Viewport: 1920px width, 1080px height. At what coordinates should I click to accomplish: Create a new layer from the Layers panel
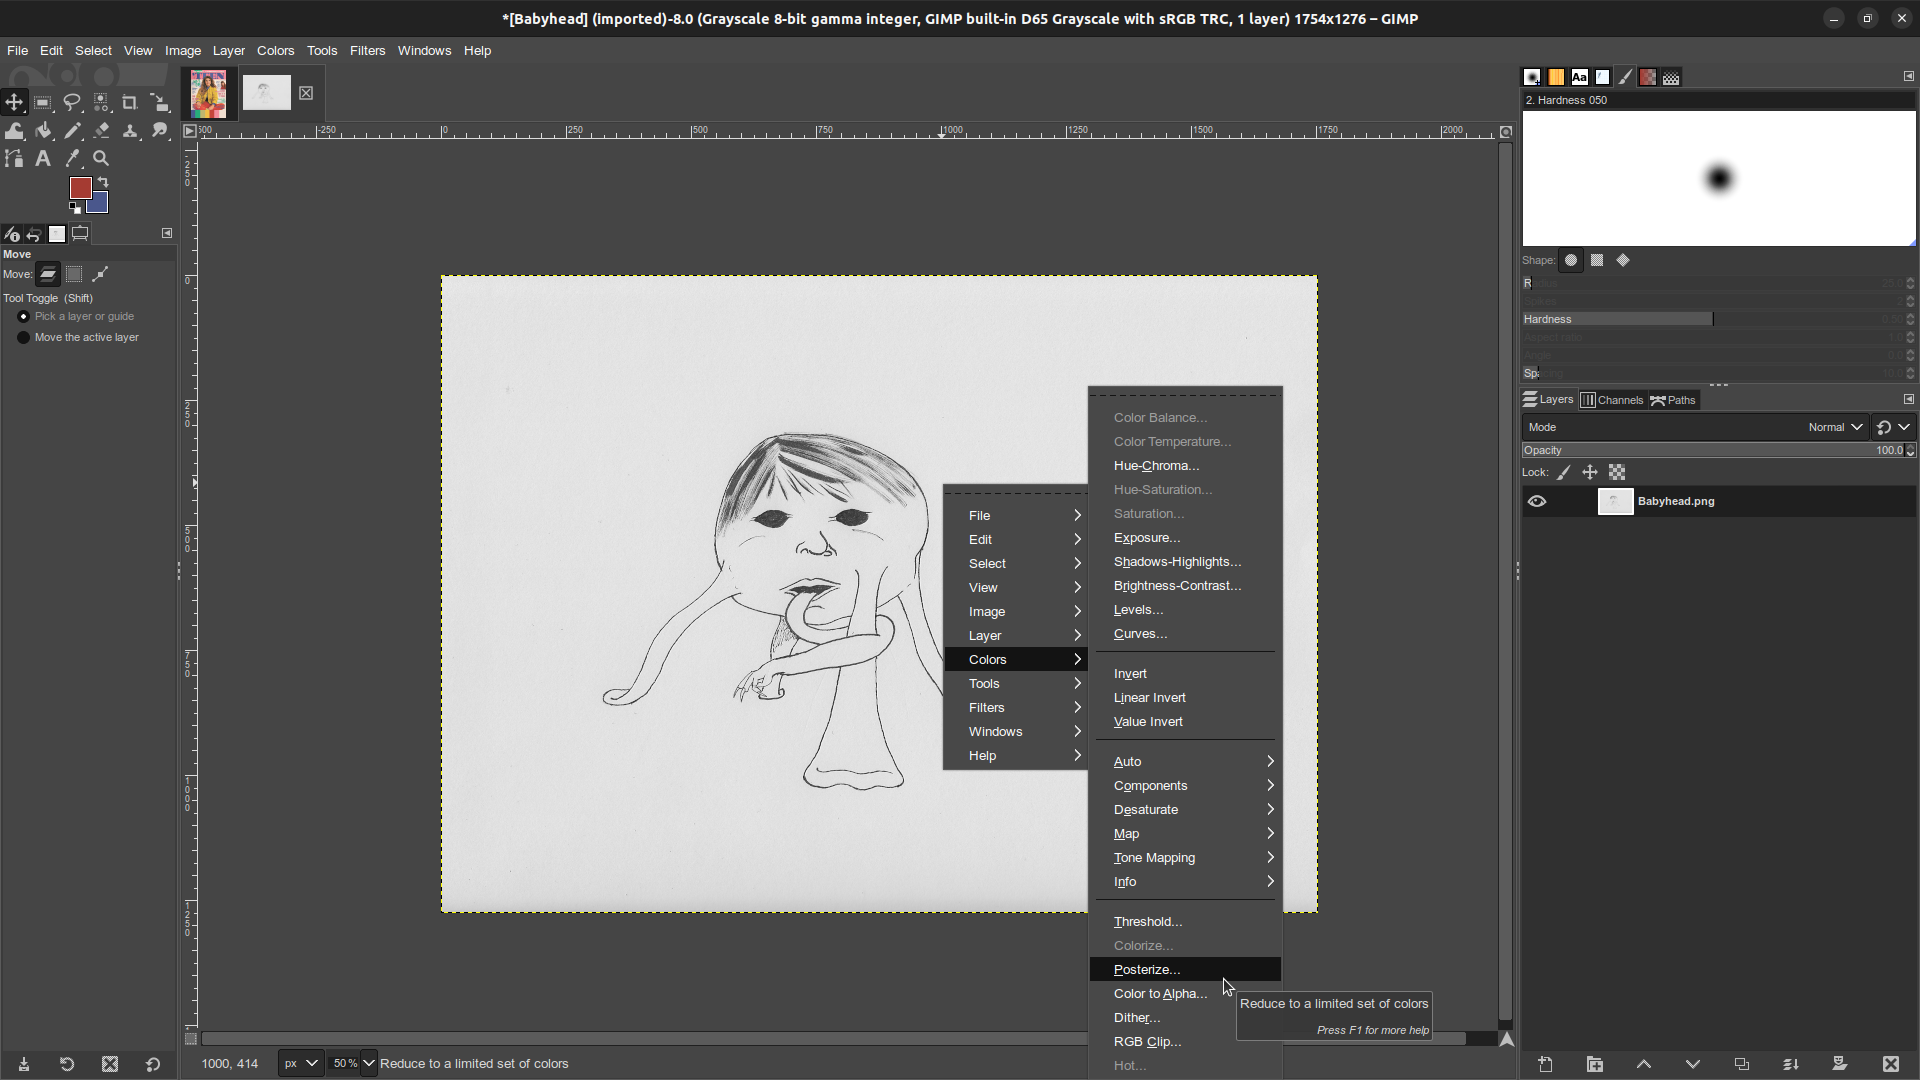point(1545,1065)
